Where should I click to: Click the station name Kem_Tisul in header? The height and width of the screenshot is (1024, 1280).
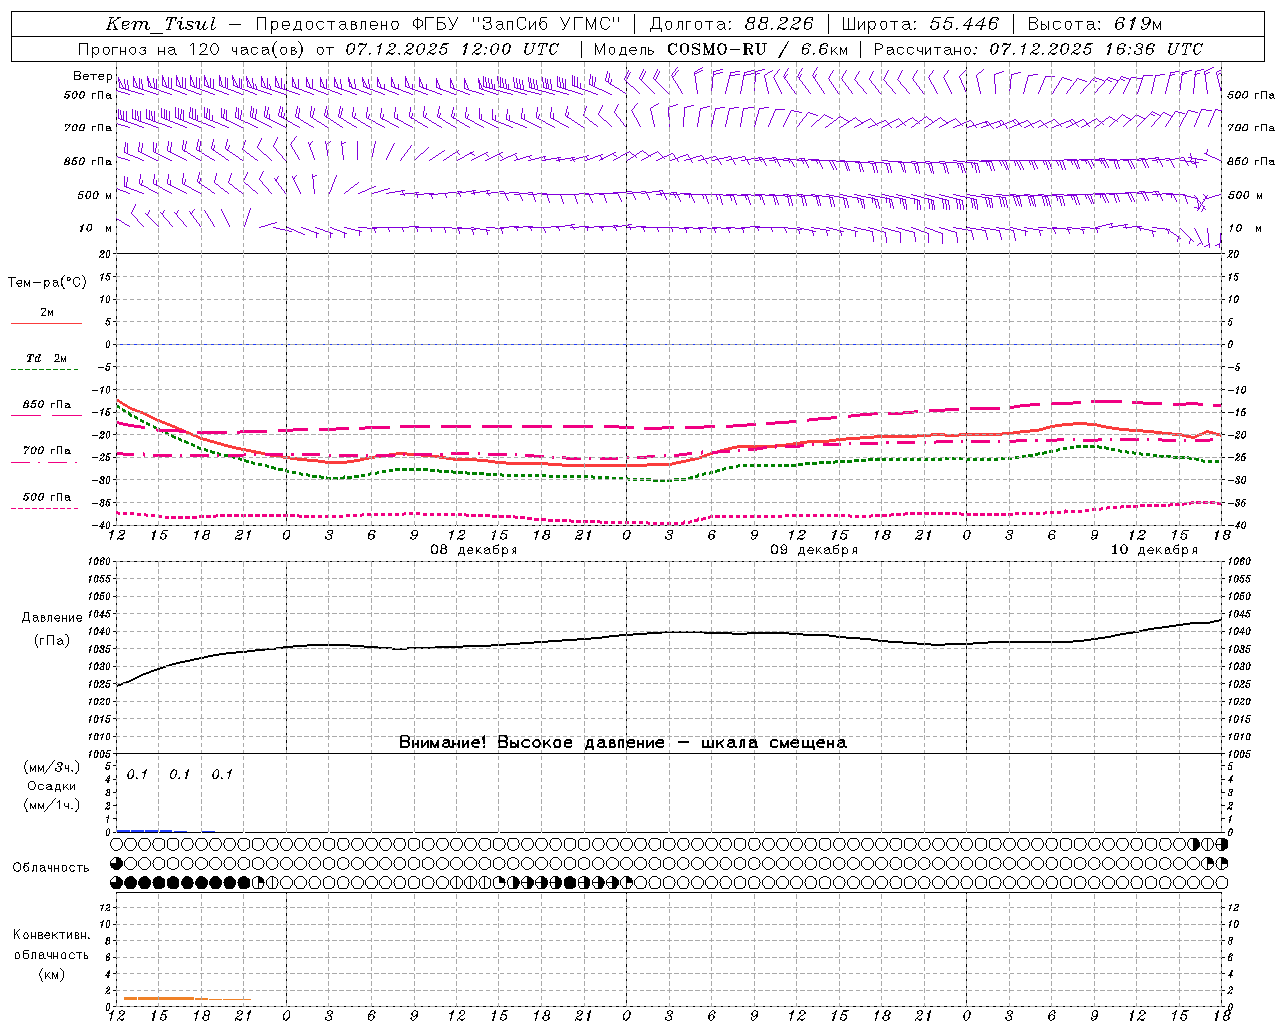(161, 24)
